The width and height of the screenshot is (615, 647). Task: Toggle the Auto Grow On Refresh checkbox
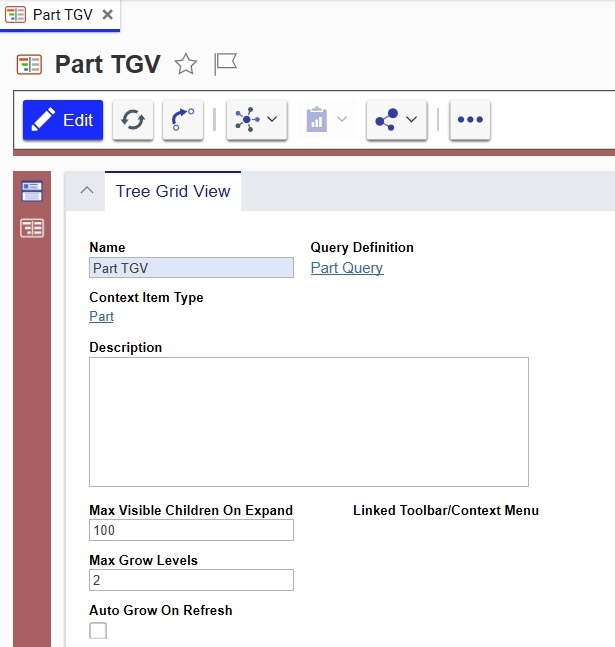98,630
